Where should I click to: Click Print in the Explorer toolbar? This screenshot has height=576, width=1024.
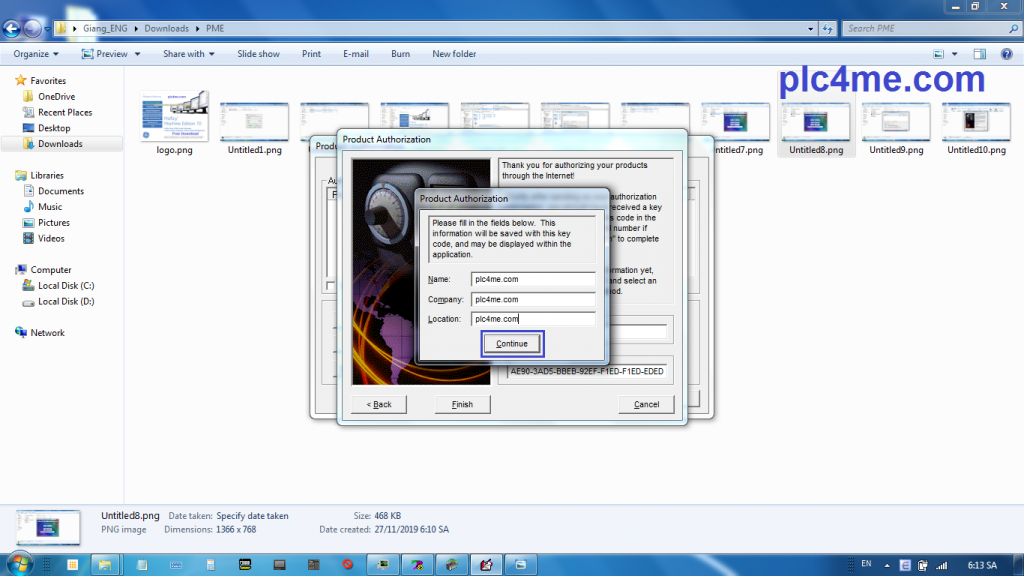(x=311, y=54)
